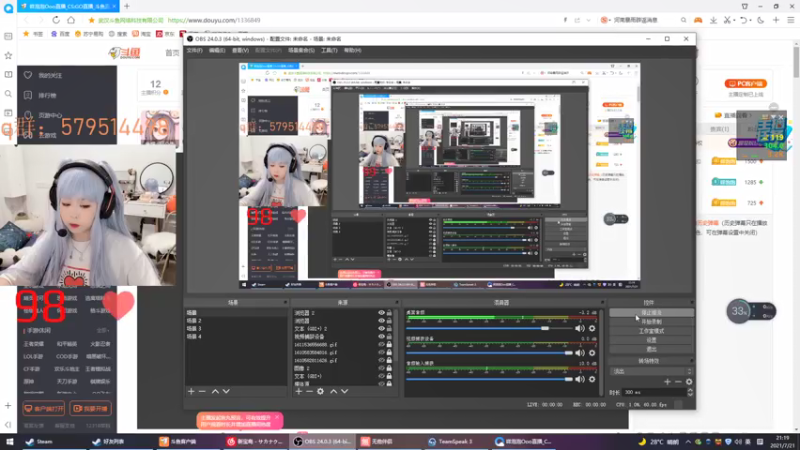Image resolution: width=800 pixels, height=450 pixels.
Task: Move scene up with the arrow icon
Action: [x=215, y=391]
